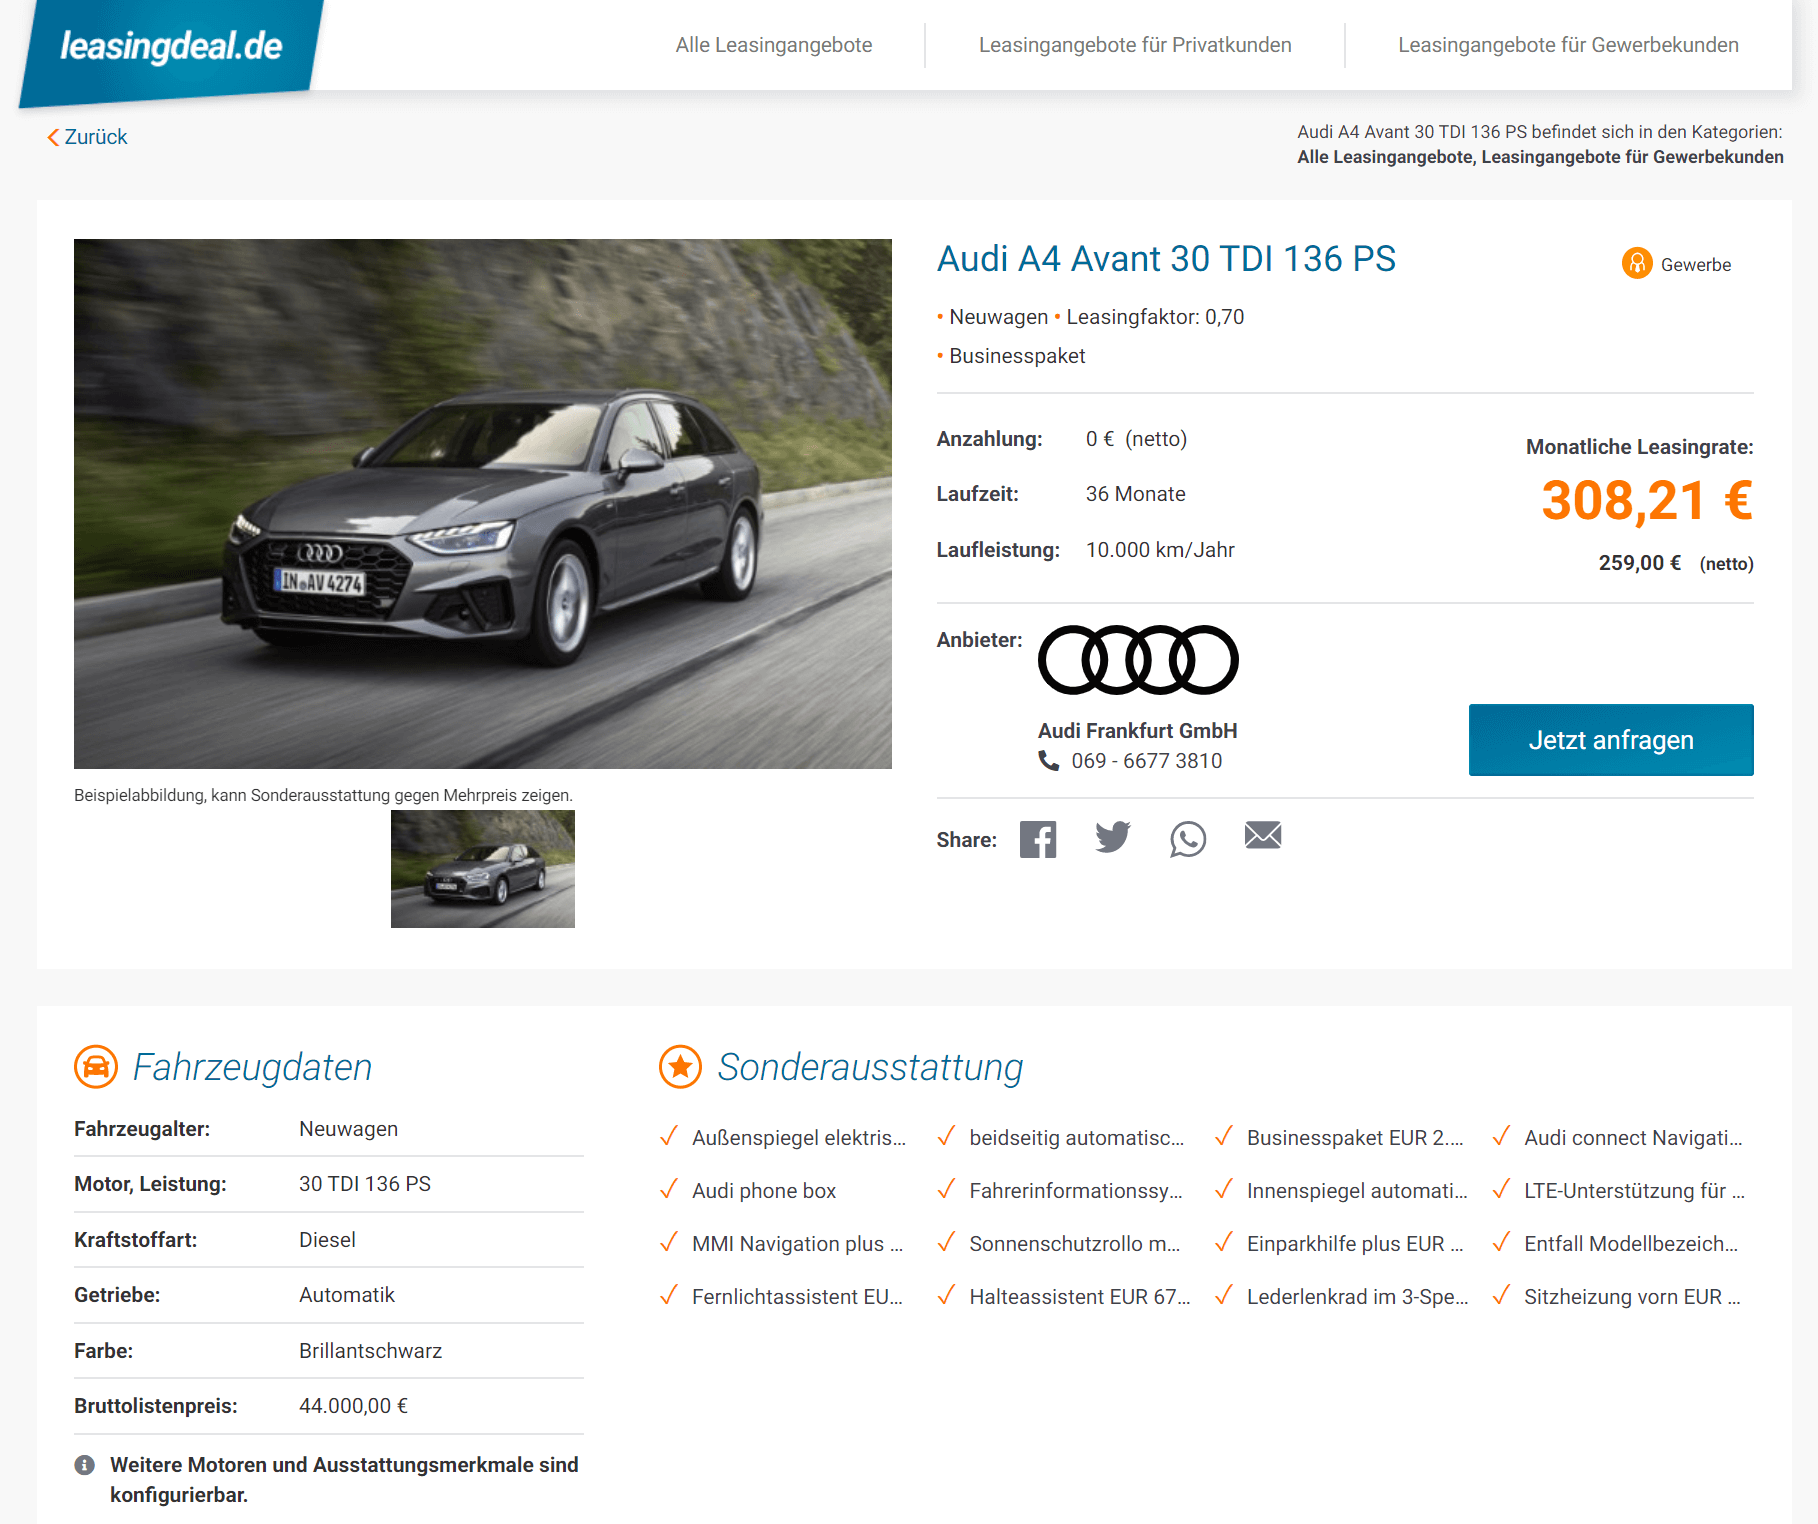The image size is (1818, 1524).
Task: Click equipment item Fahrerinformationssy...
Action: point(1075,1191)
